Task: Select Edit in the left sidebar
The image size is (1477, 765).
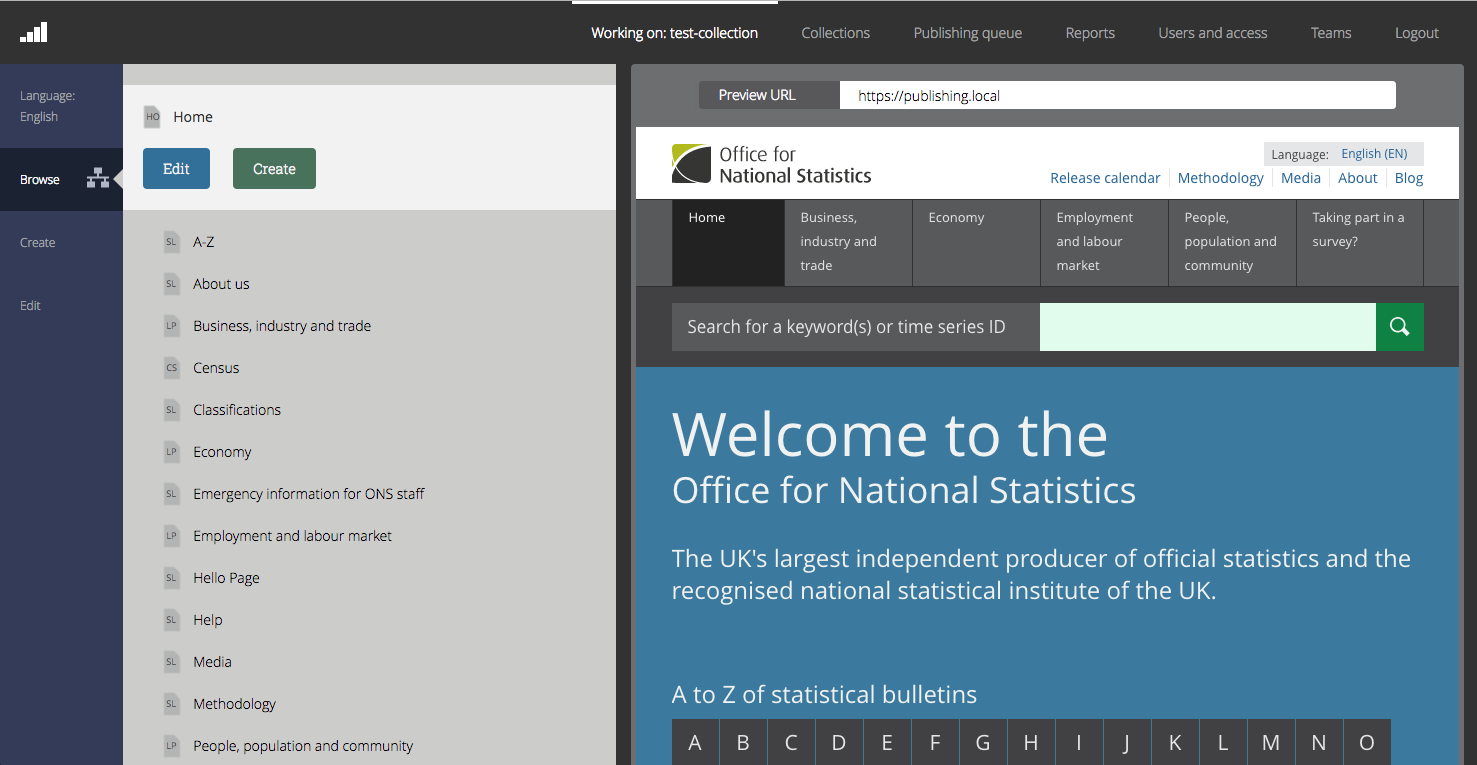Action: (61, 306)
